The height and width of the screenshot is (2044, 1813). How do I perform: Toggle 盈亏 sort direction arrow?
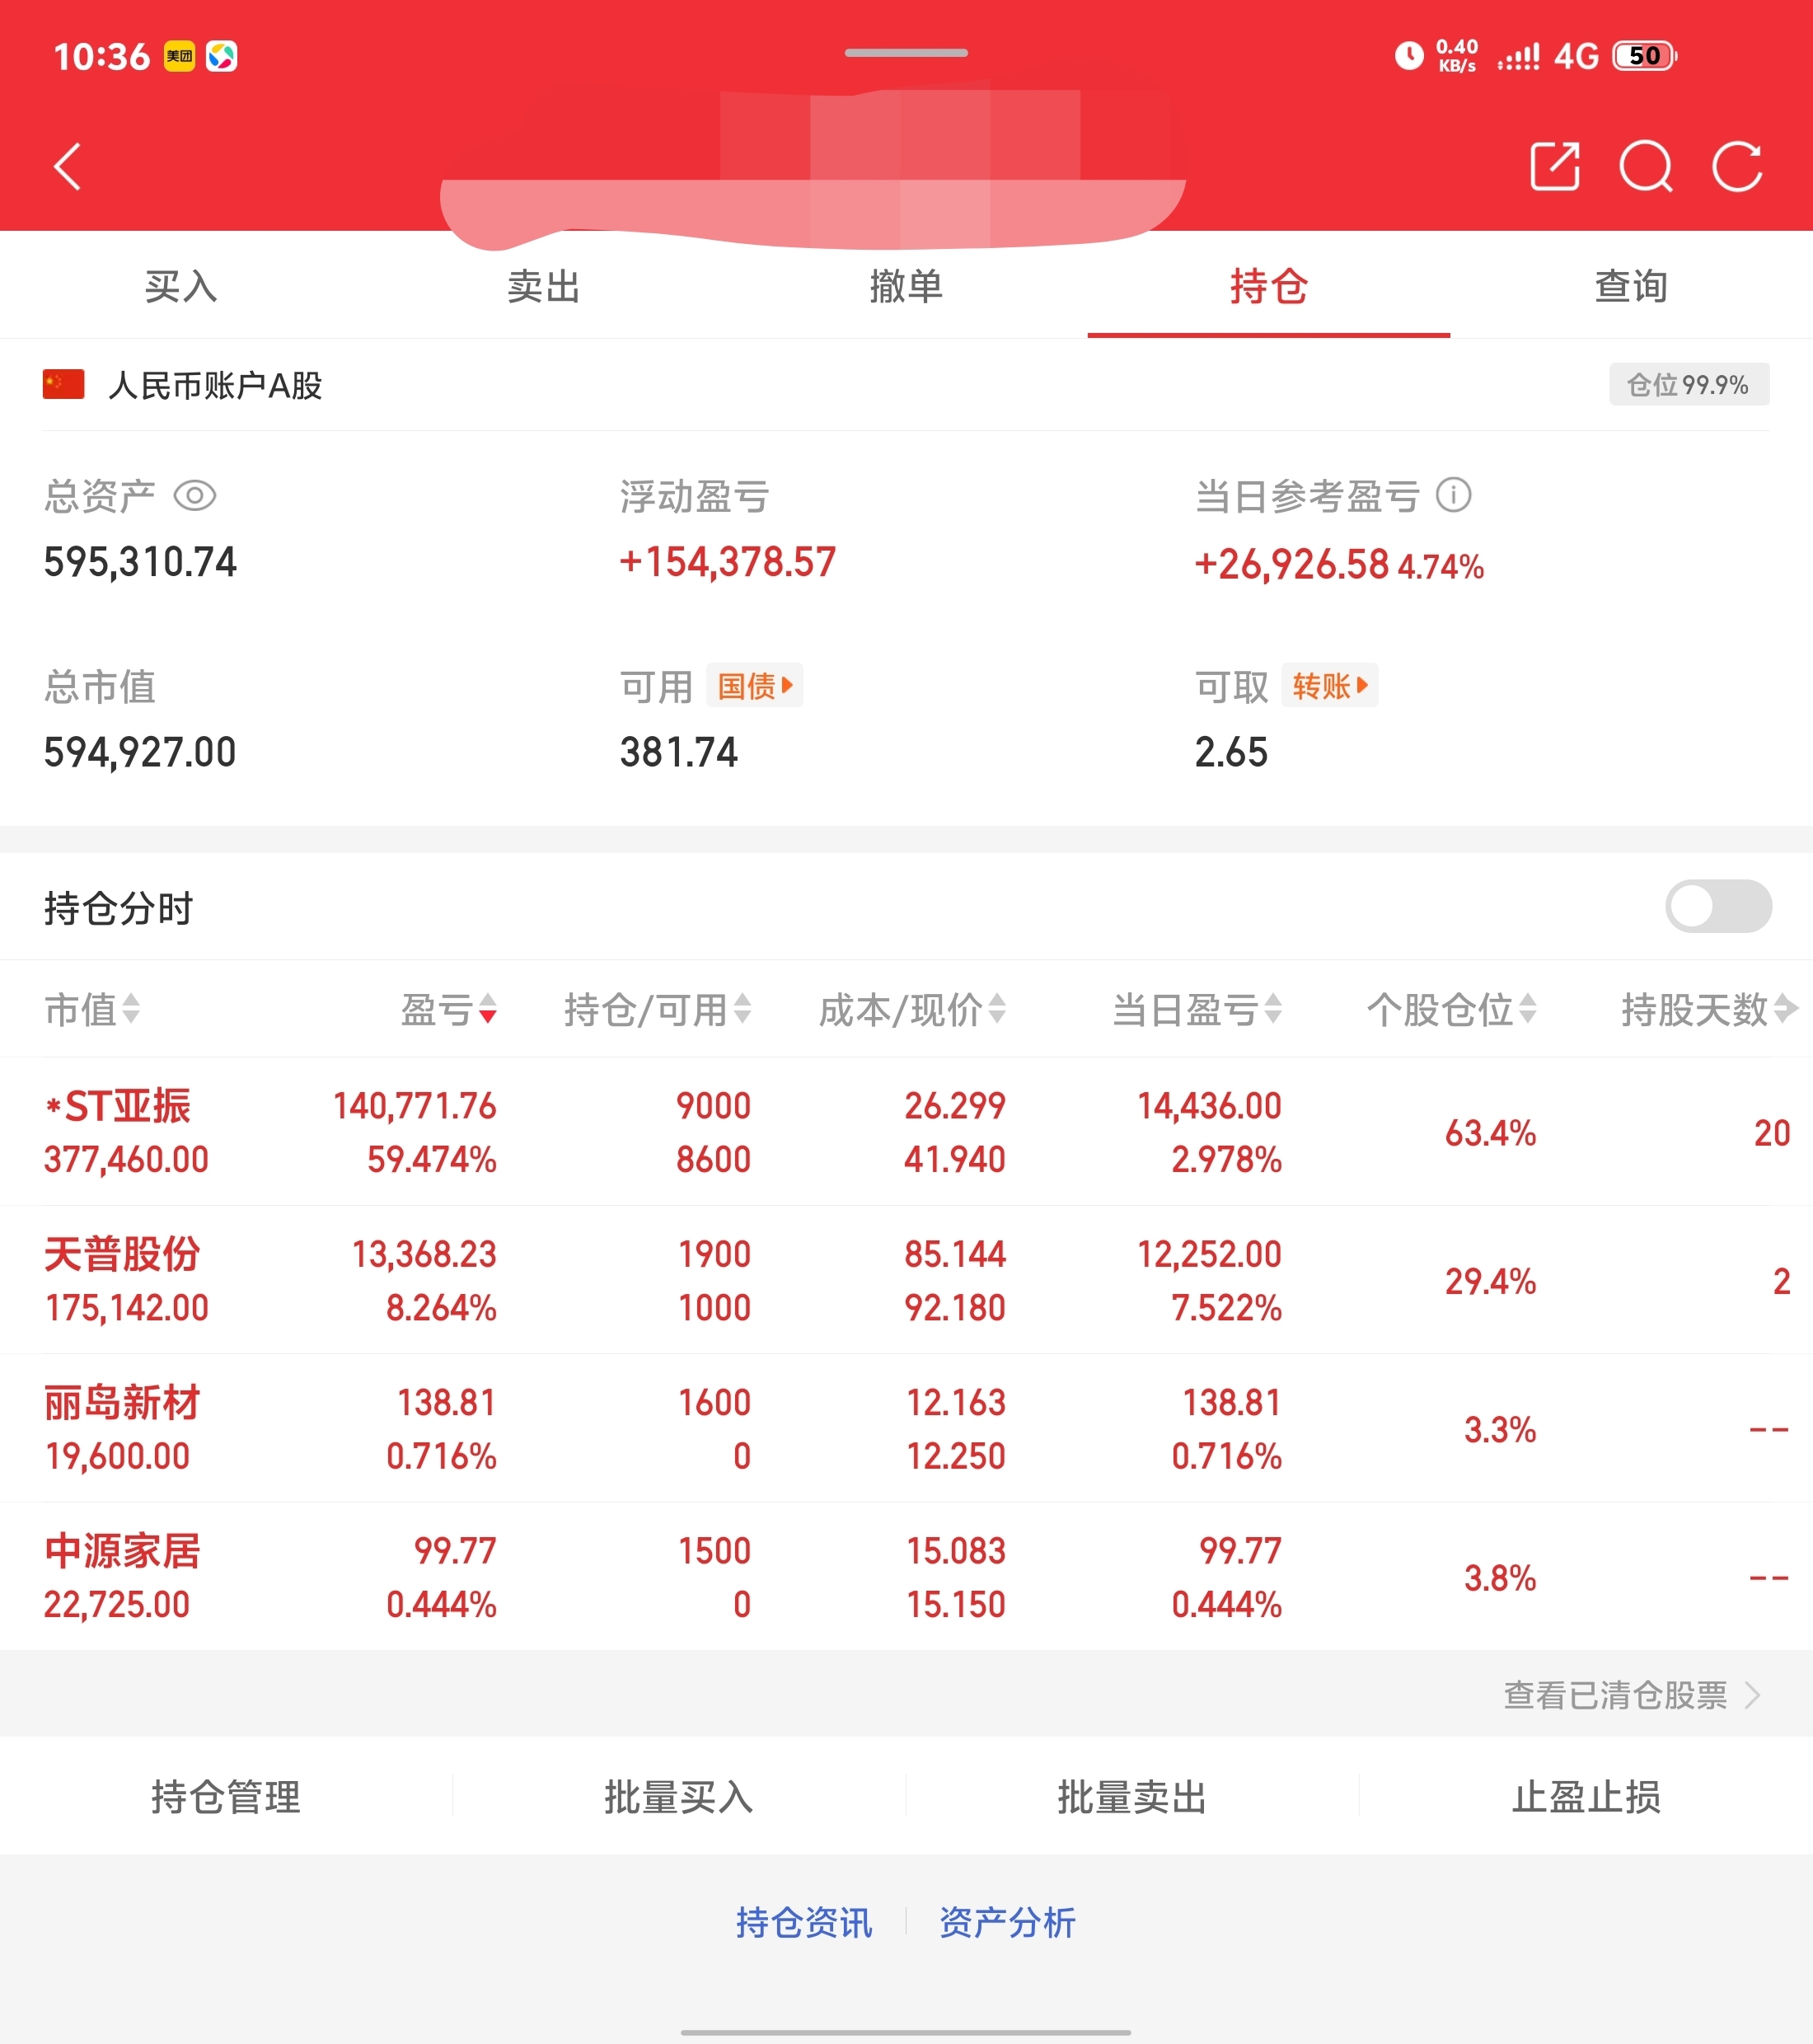[487, 1009]
